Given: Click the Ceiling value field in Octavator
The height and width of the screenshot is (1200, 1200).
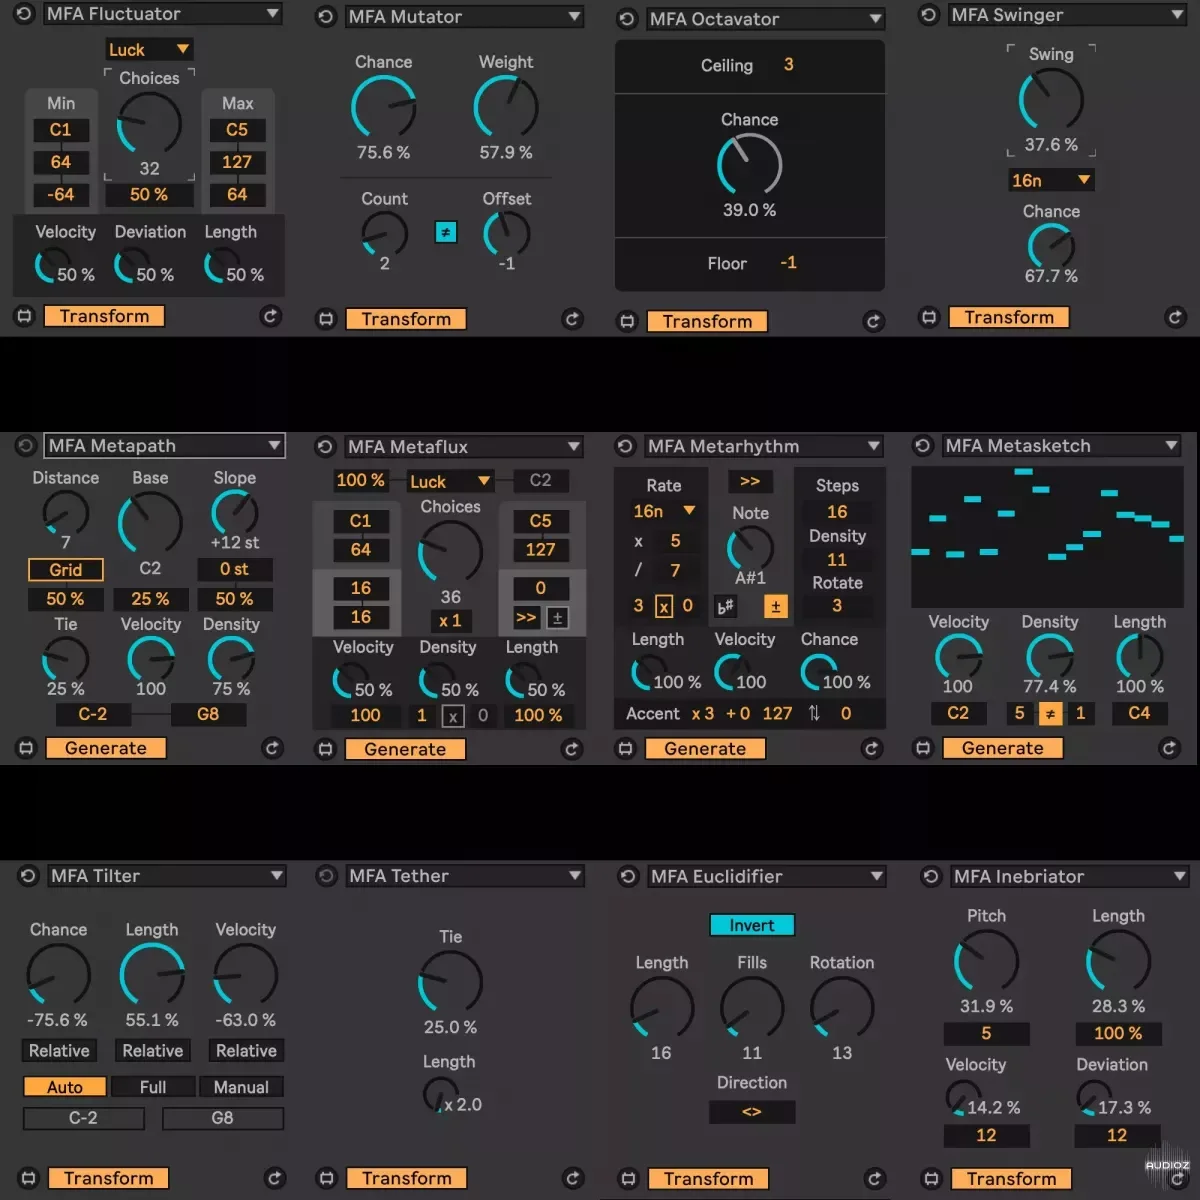Looking at the screenshot, I should point(789,65).
